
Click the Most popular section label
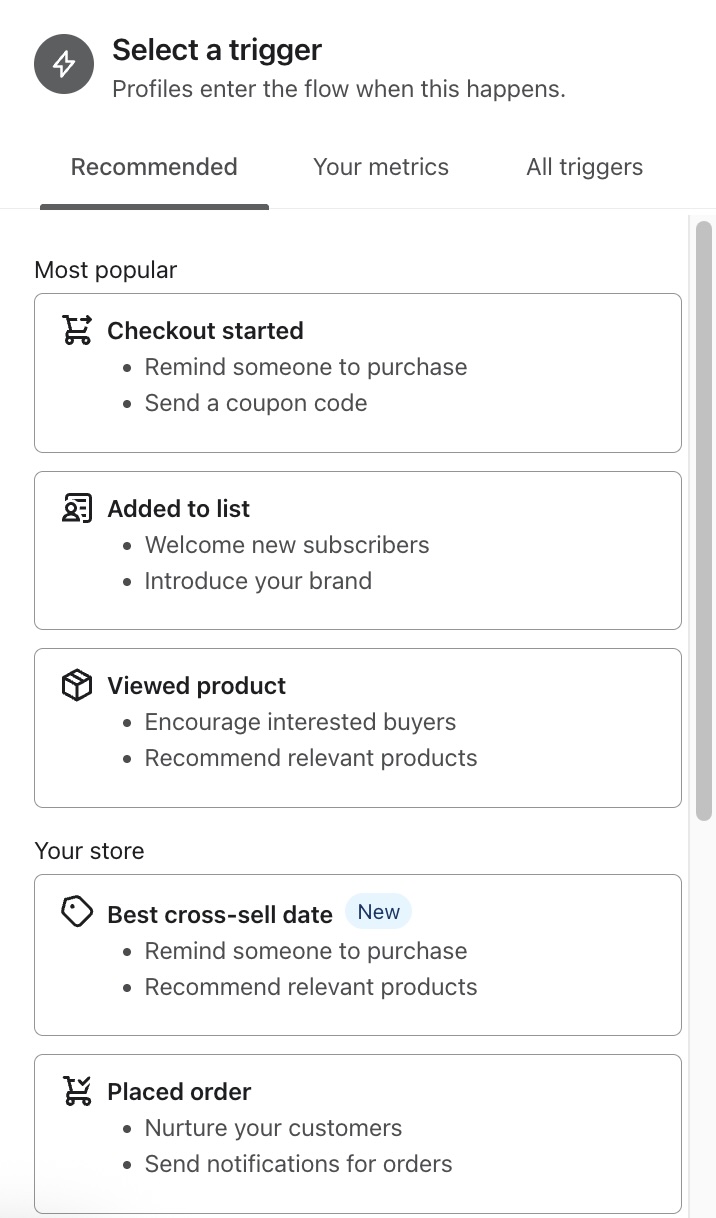[x=105, y=270]
